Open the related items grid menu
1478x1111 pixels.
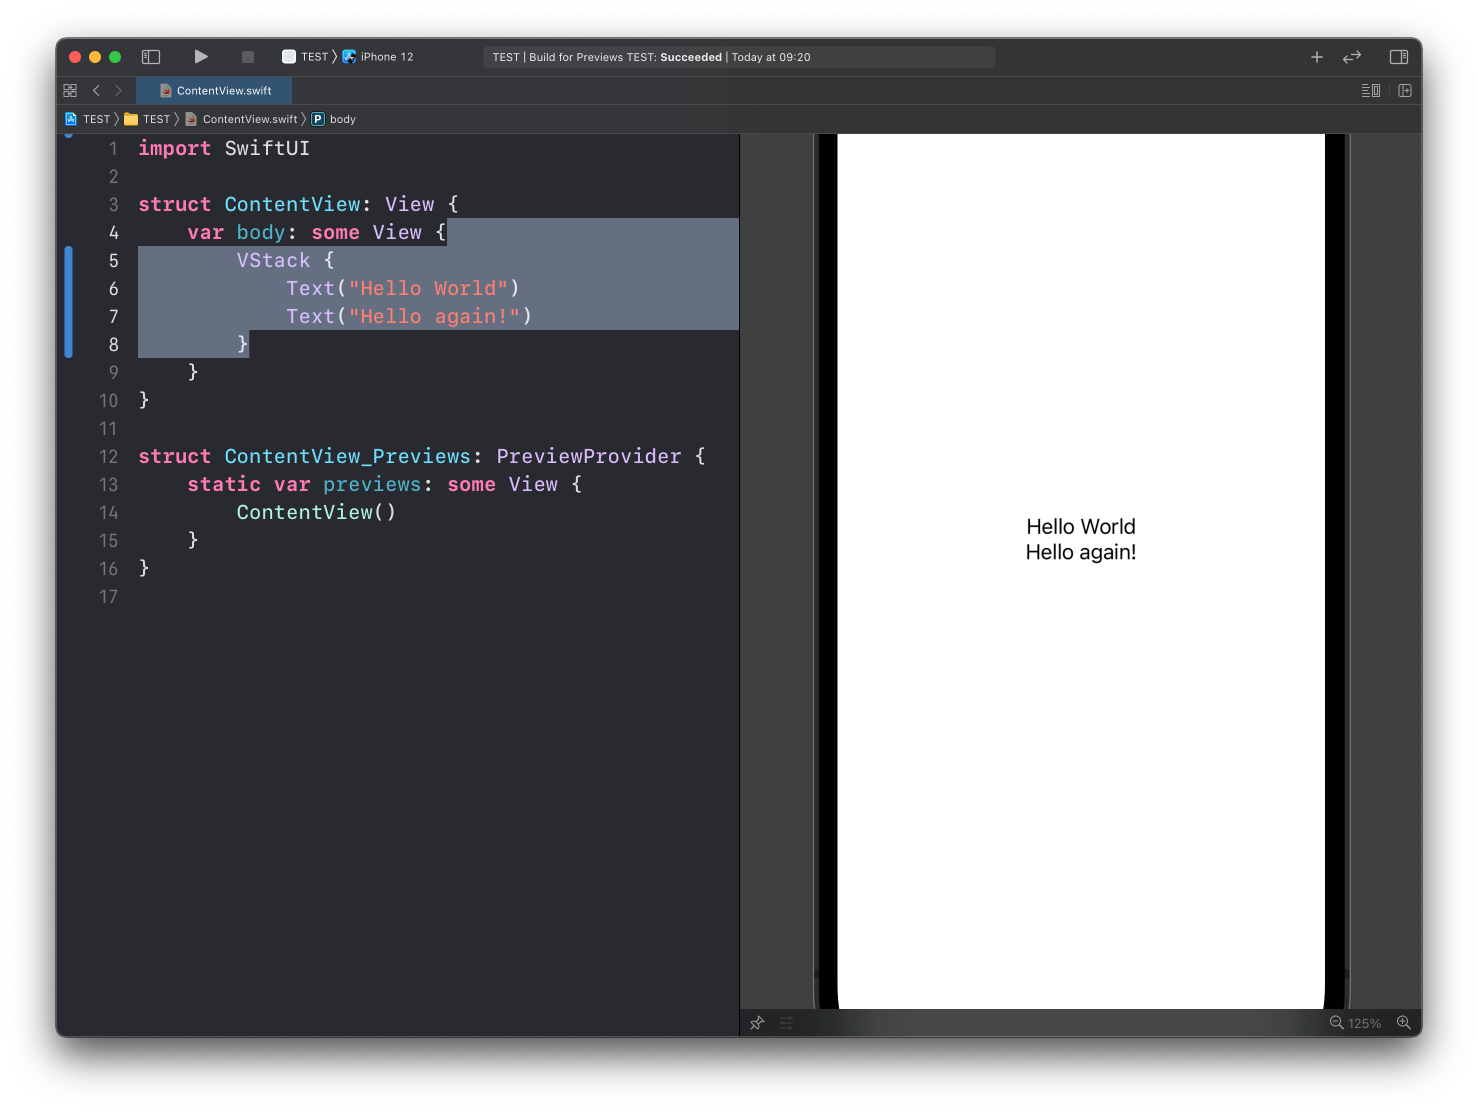coord(70,91)
